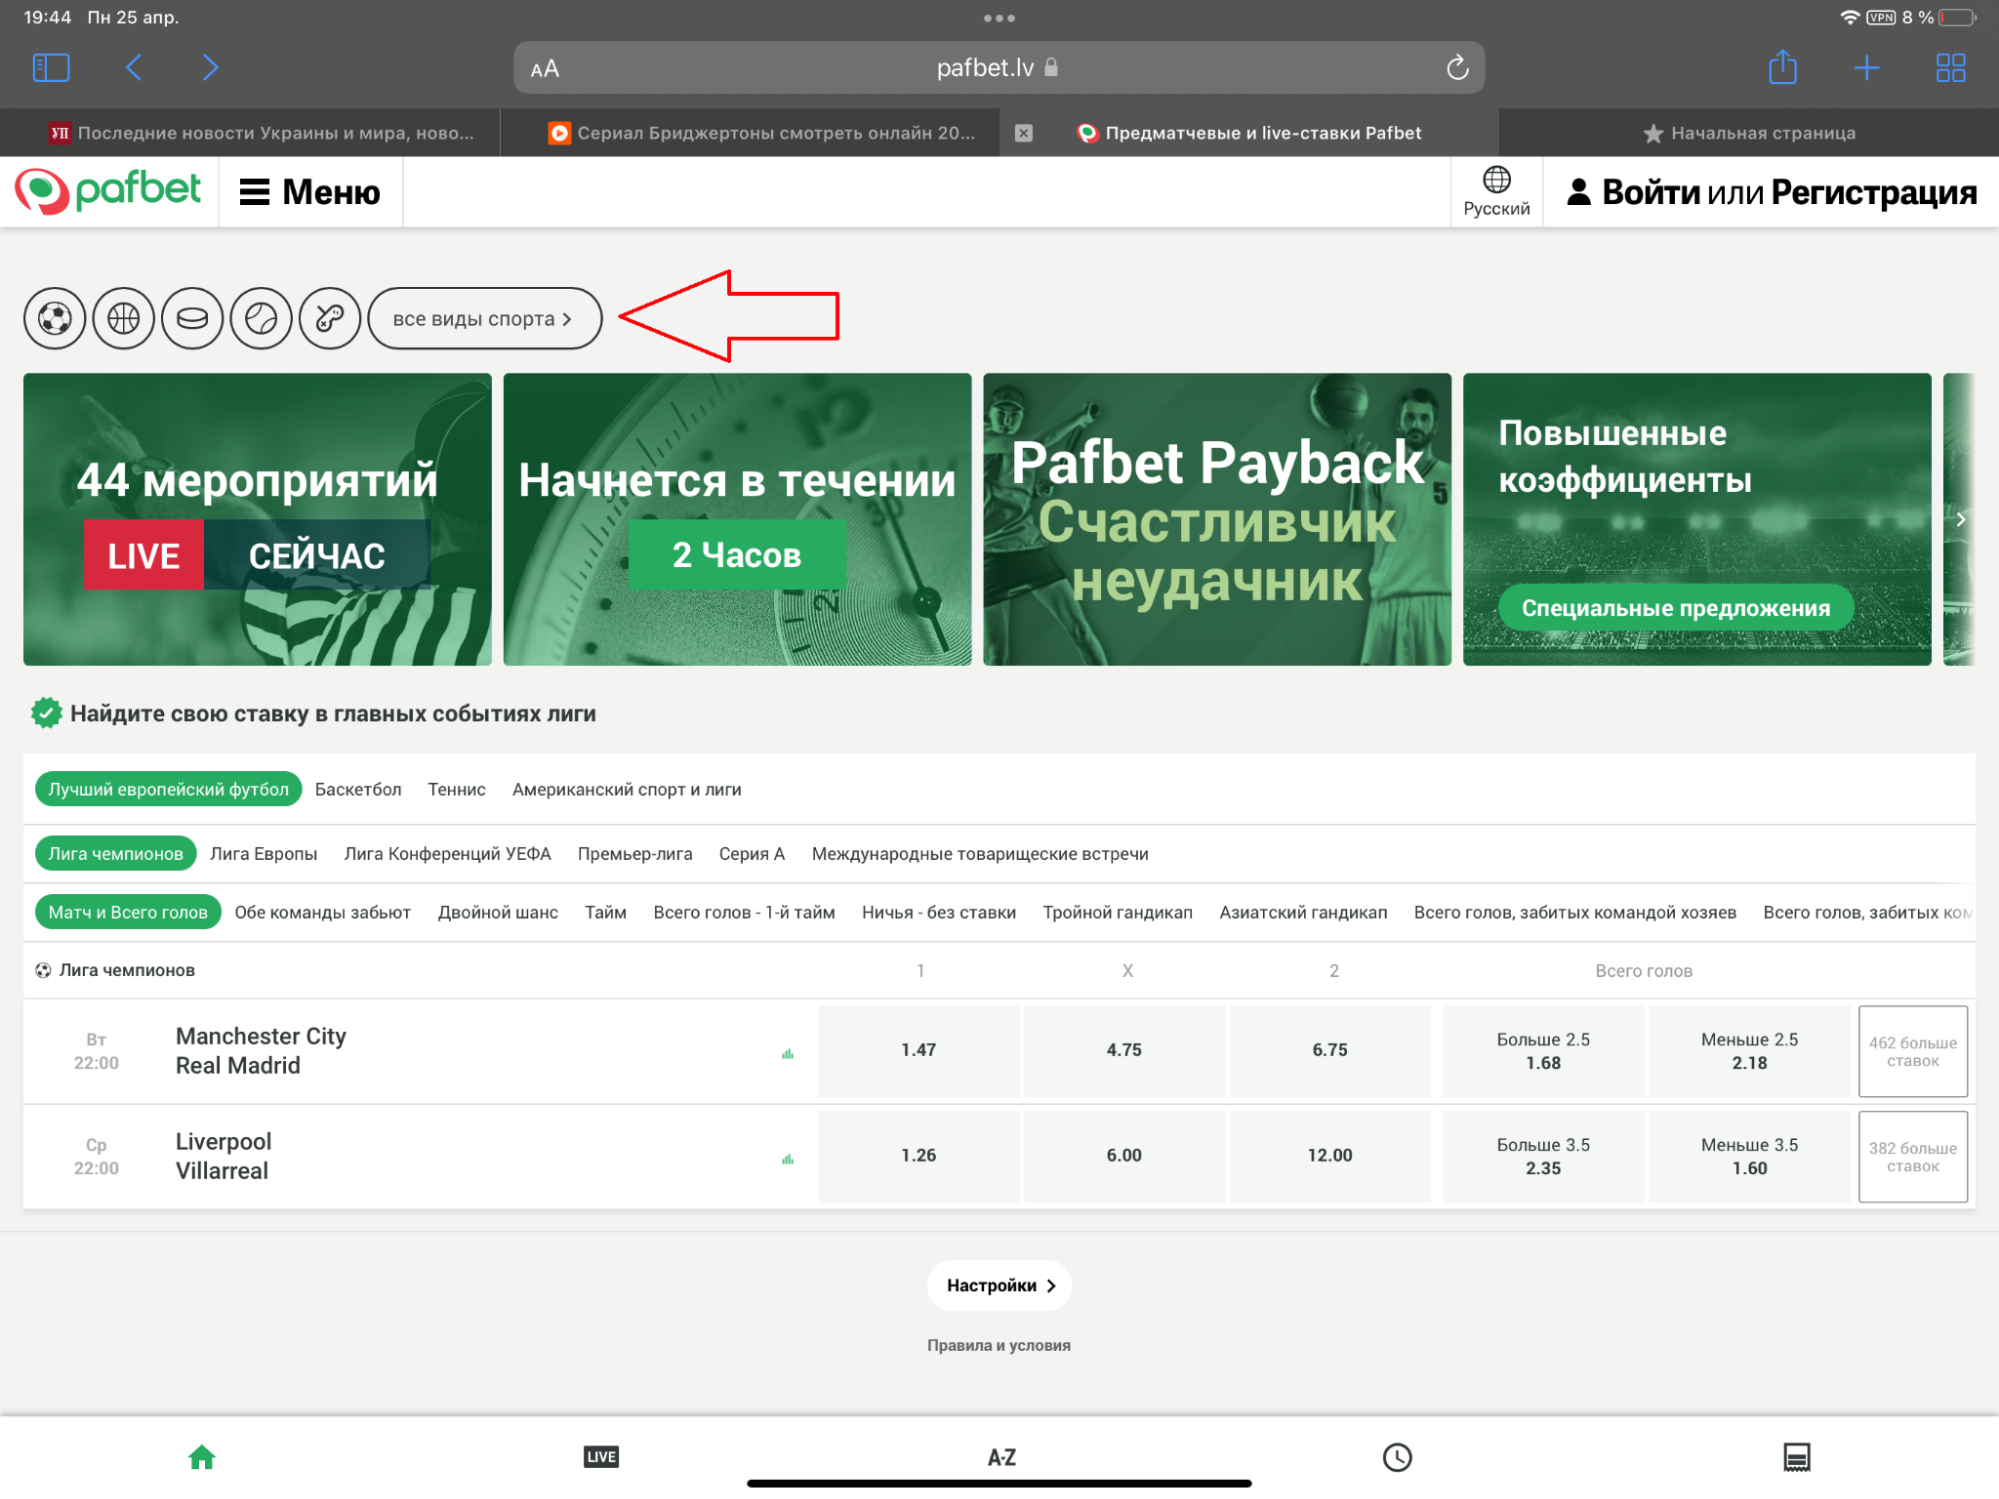1999x1499 pixels.
Task: Pick Больше 2.5 at 1.68
Action: tap(1543, 1051)
